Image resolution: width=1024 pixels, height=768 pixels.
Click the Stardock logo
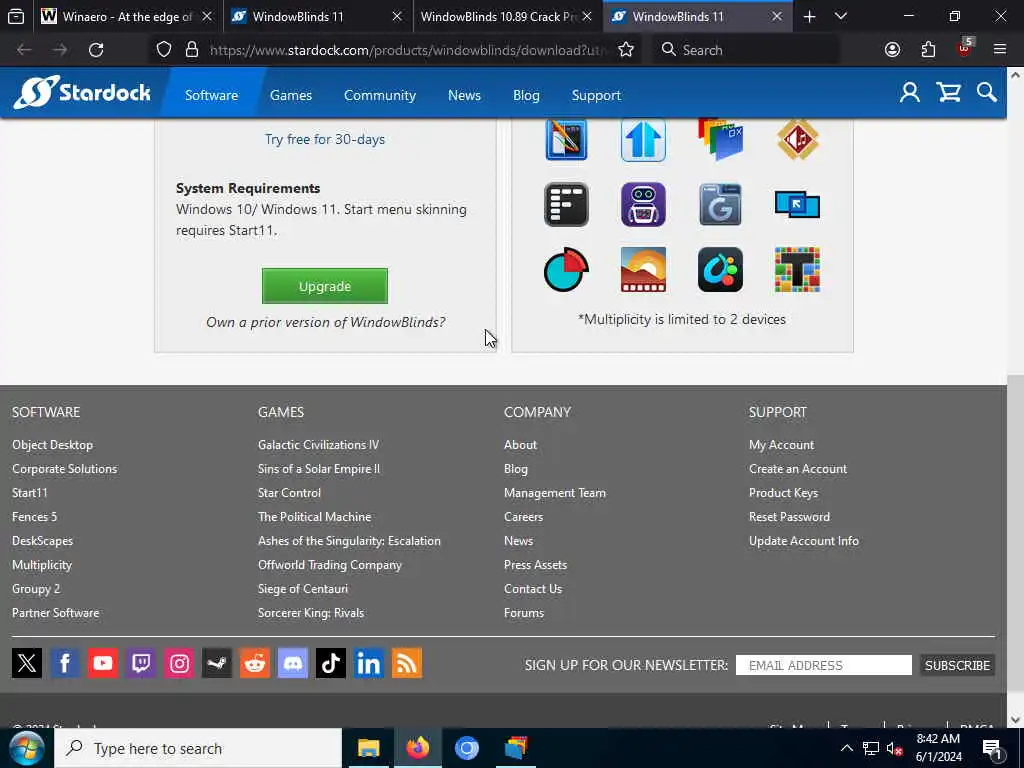tap(82, 92)
